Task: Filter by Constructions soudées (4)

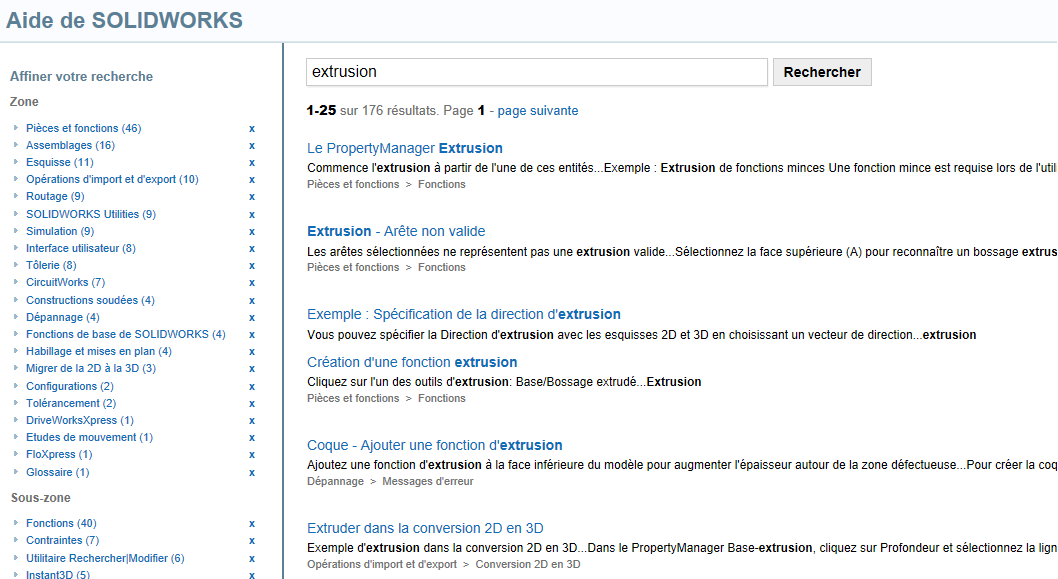Action: (90, 300)
